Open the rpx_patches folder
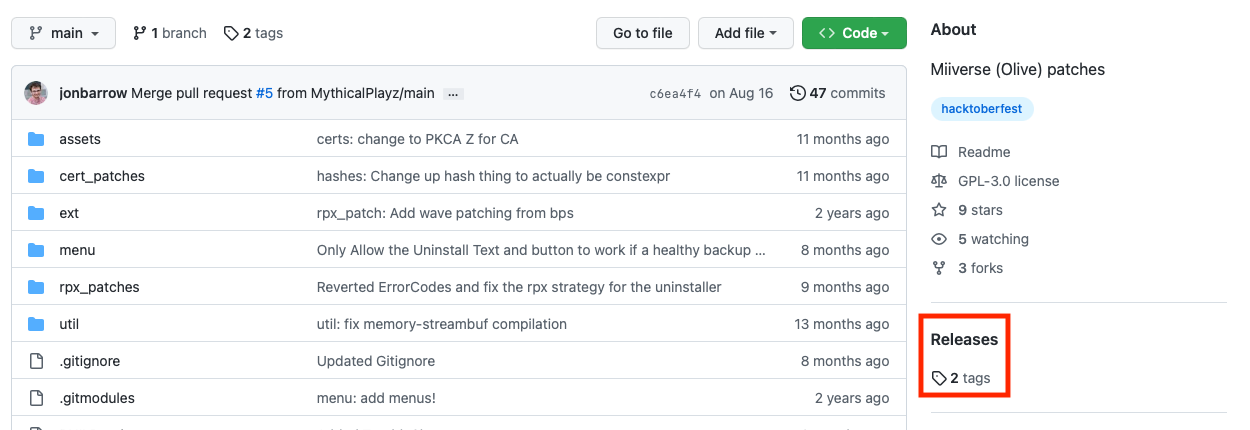This screenshot has width=1250, height=430. [x=99, y=287]
